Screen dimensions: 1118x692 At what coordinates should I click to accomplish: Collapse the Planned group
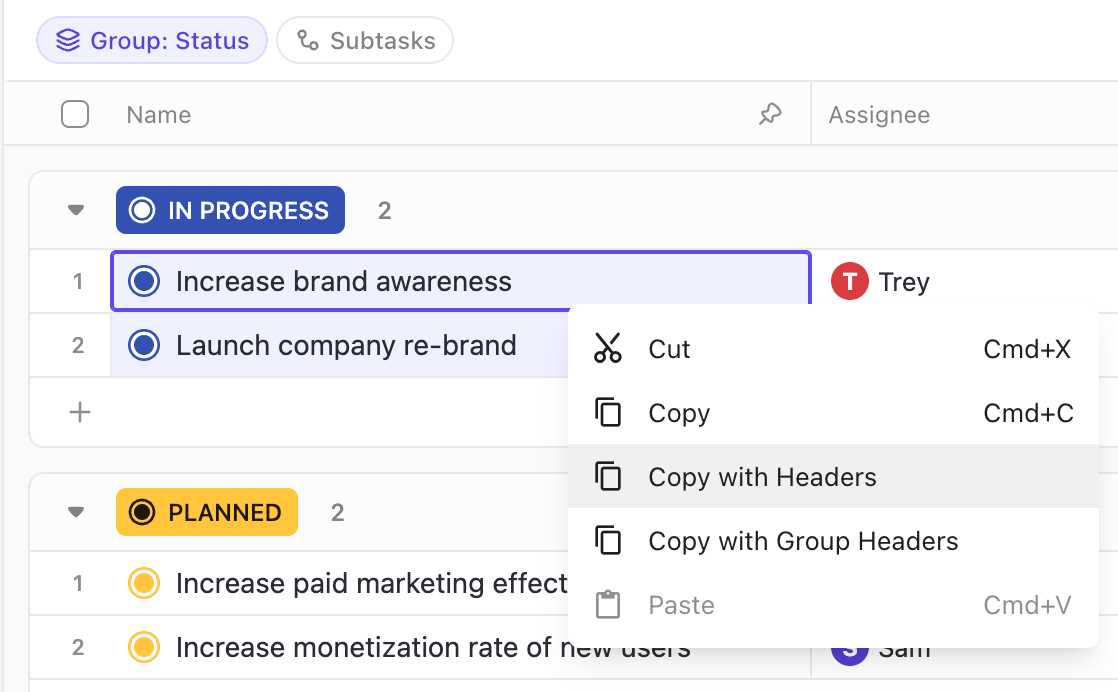(x=76, y=513)
